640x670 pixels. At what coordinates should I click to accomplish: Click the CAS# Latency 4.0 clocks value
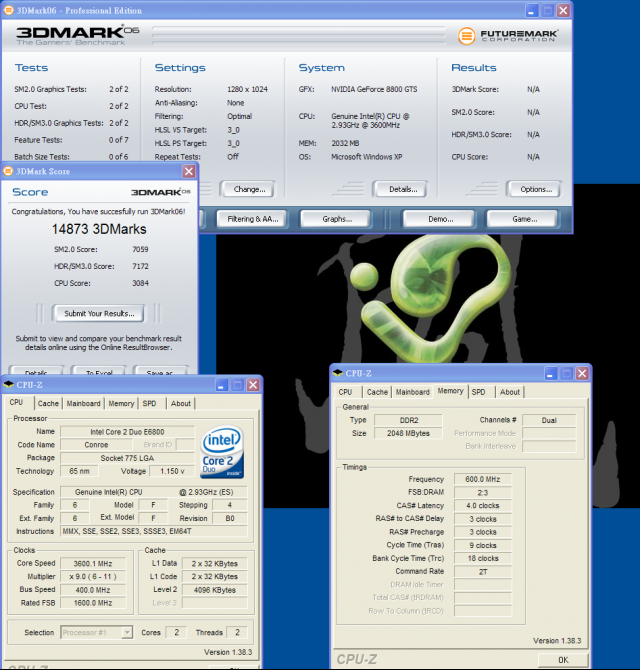(x=483, y=506)
